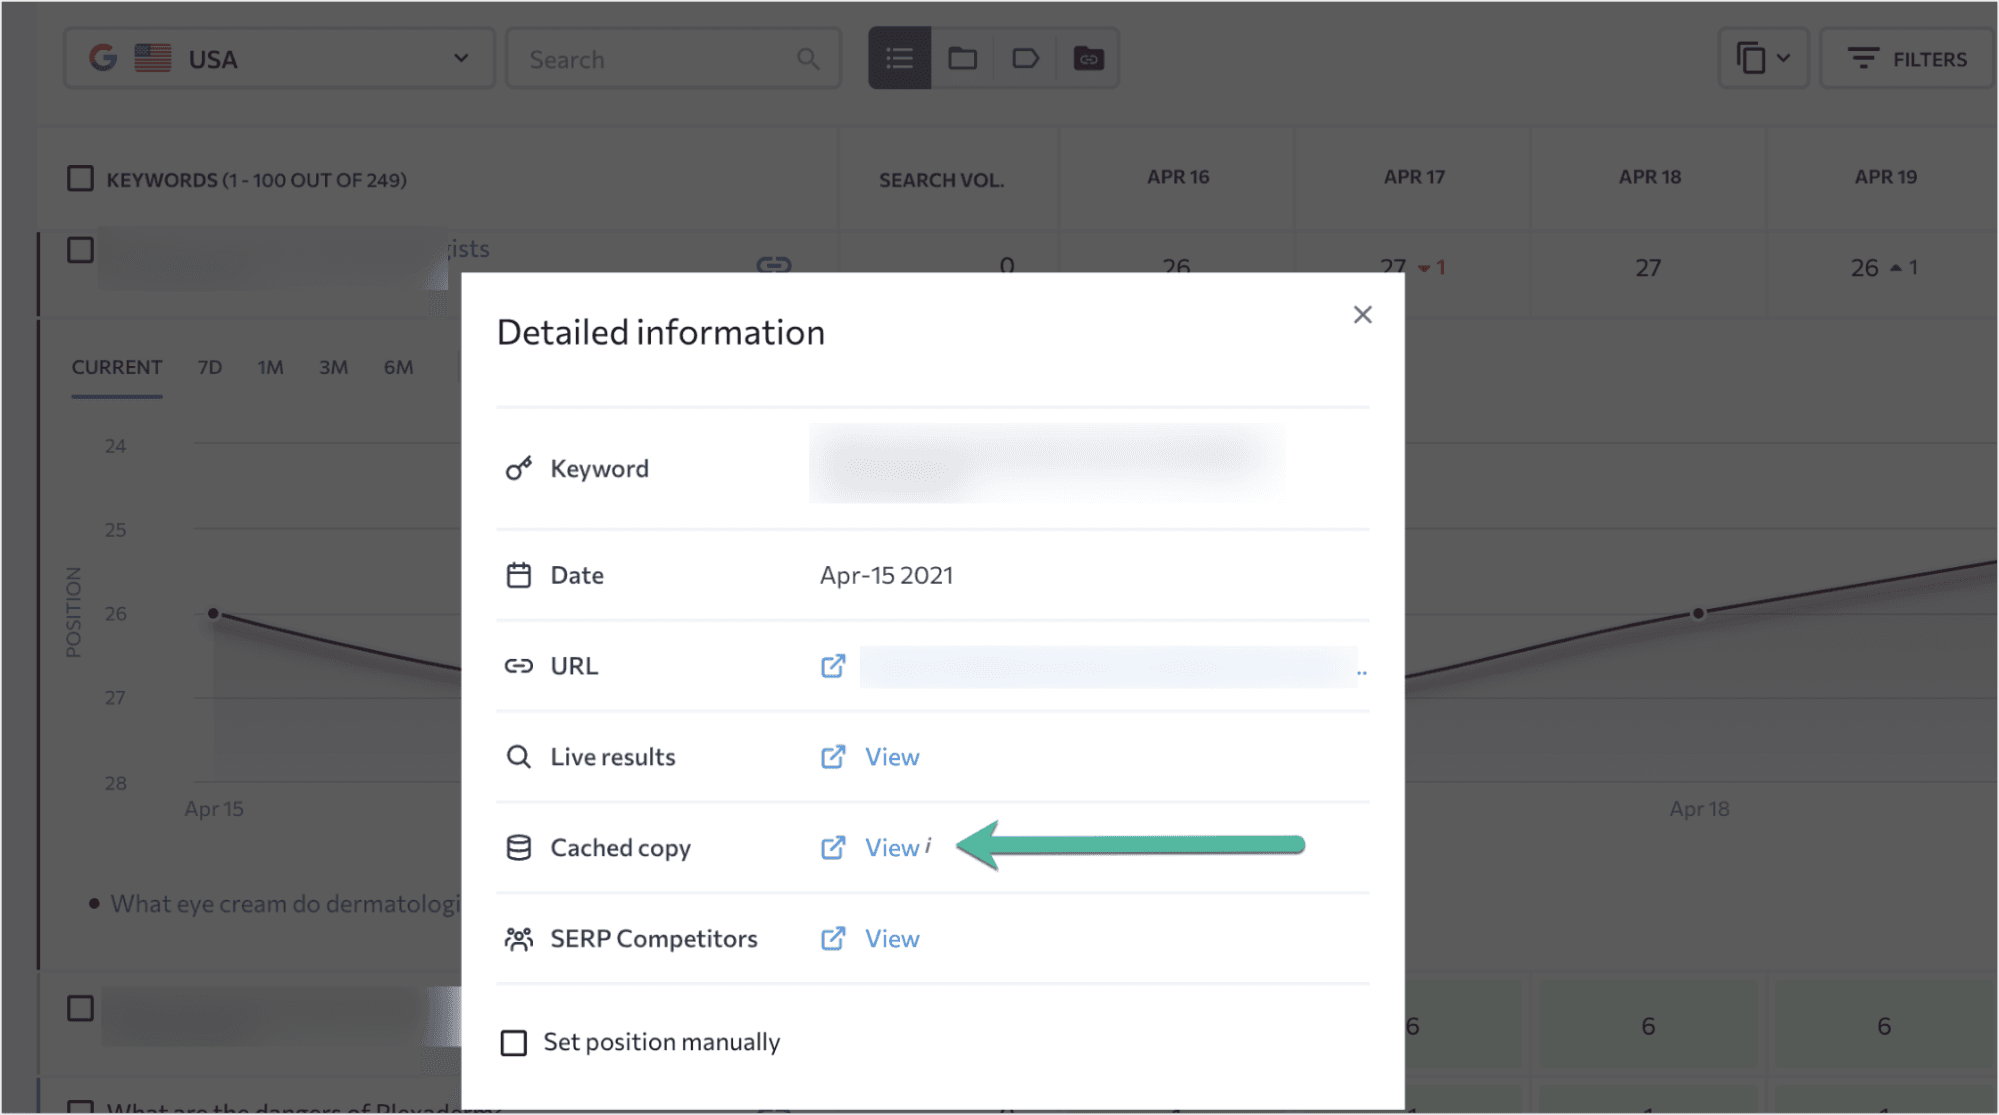Click the link icon beside first keyword

tap(773, 264)
